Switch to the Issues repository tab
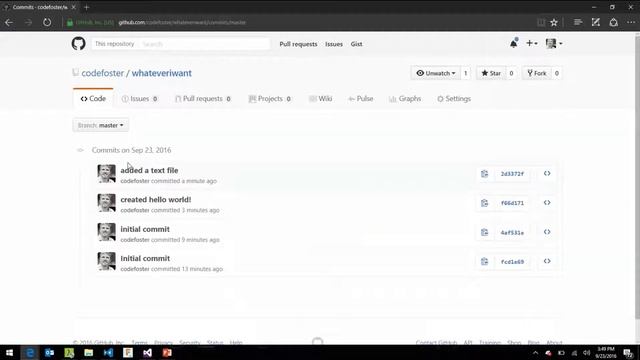The image size is (640, 360). [140, 99]
